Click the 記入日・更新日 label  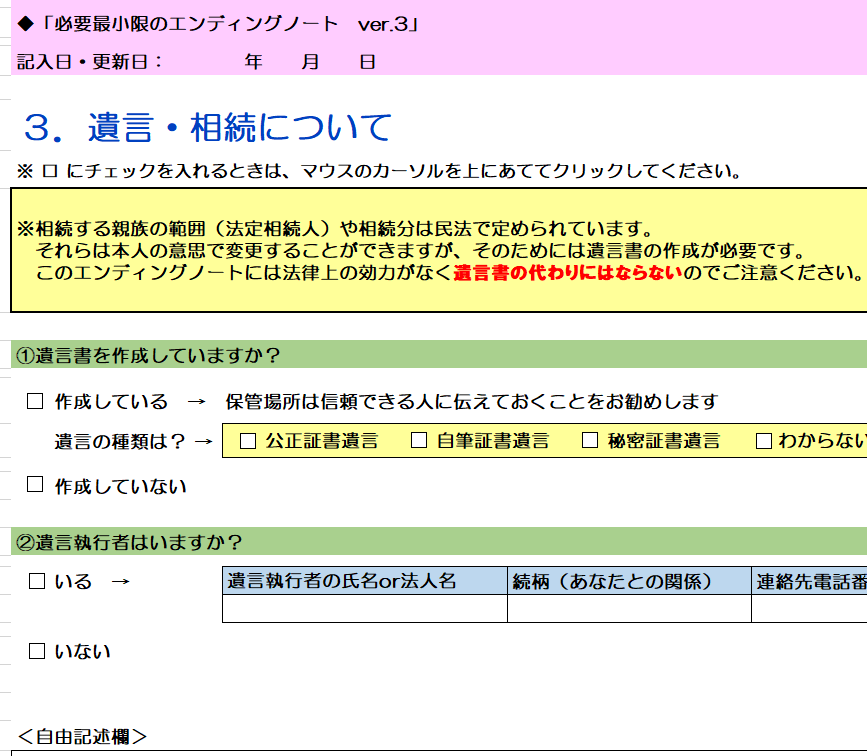(90, 61)
